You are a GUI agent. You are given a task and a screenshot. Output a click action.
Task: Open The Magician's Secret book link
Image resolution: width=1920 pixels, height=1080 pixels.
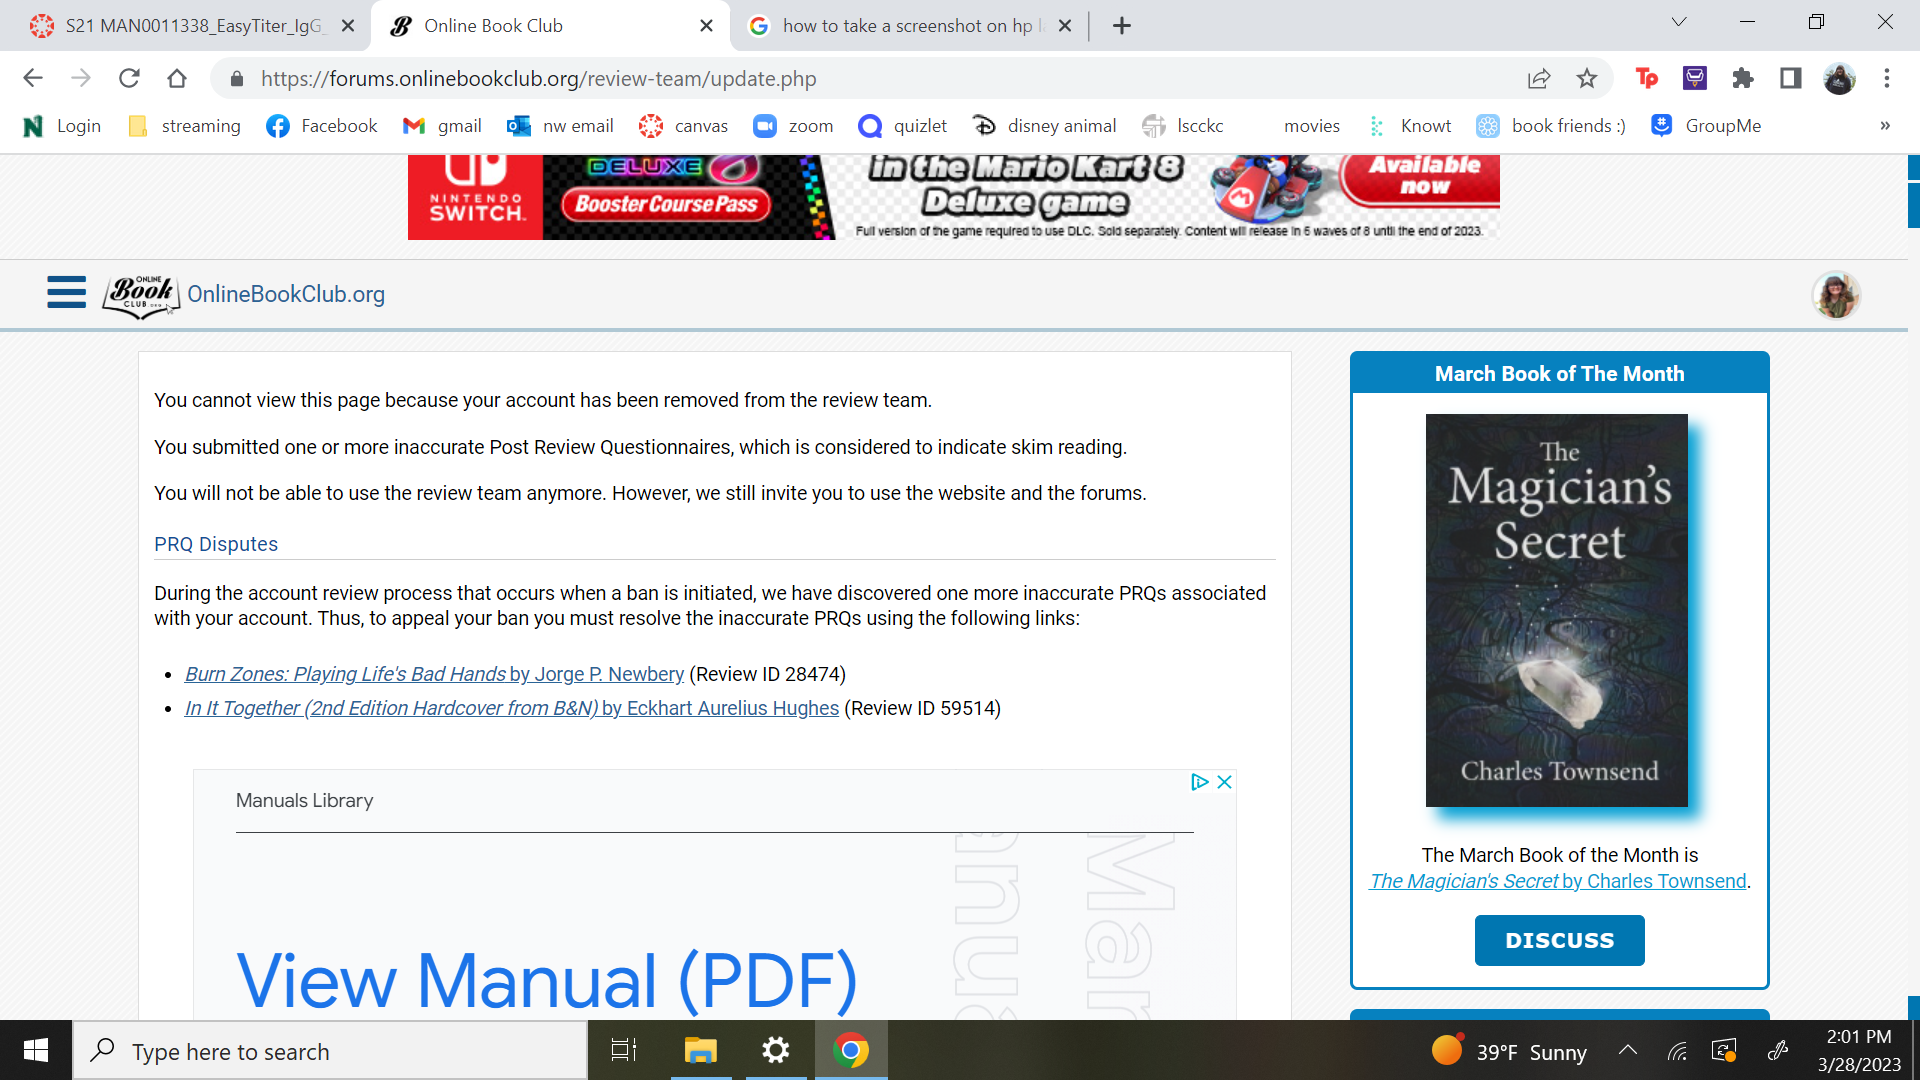1558,881
